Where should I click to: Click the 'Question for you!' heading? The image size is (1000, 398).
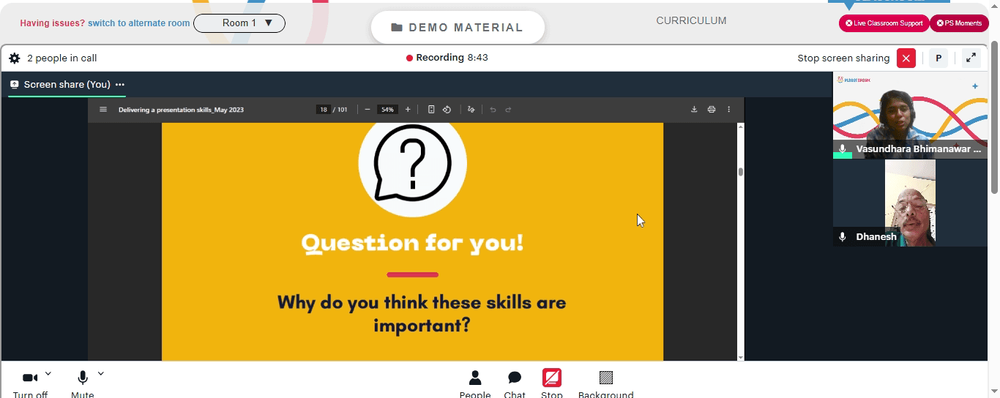[x=413, y=243]
